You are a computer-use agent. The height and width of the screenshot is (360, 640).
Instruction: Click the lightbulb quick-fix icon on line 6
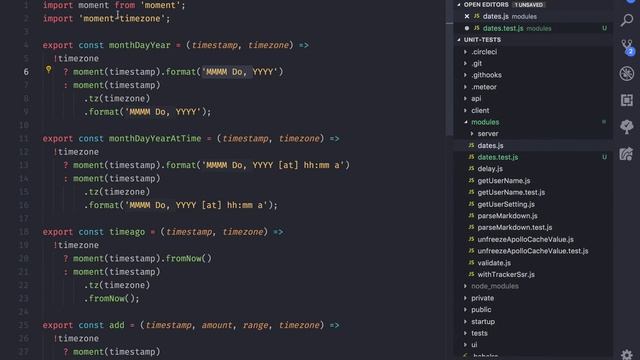49,70
